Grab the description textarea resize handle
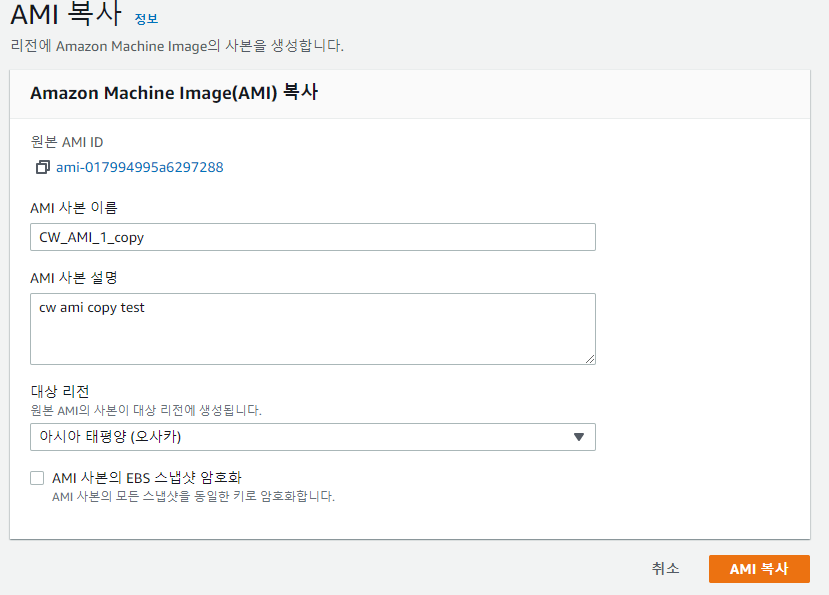This screenshot has height=595, width=829. (590, 359)
